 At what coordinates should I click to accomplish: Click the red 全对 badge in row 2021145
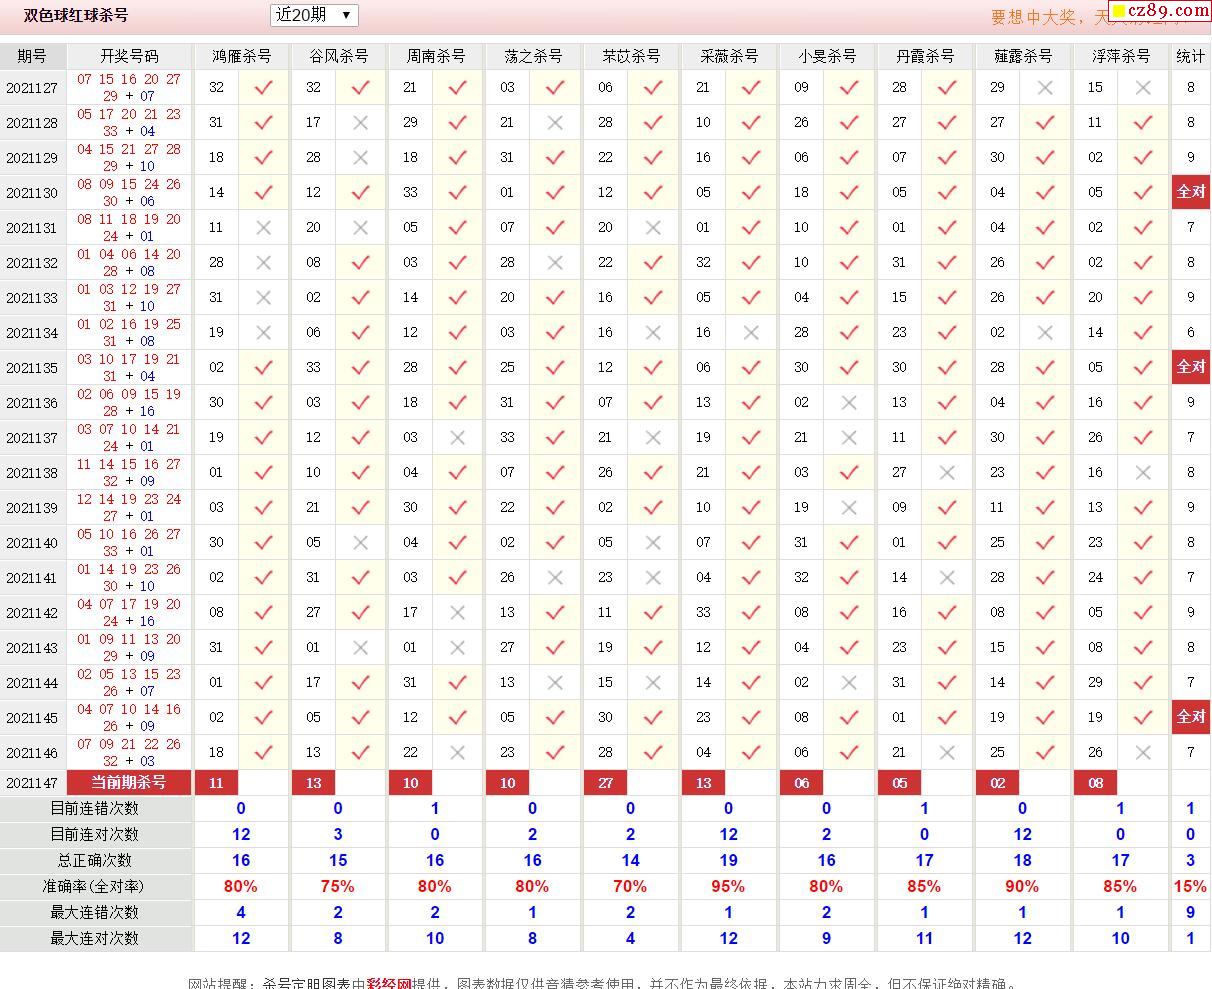click(x=1190, y=717)
